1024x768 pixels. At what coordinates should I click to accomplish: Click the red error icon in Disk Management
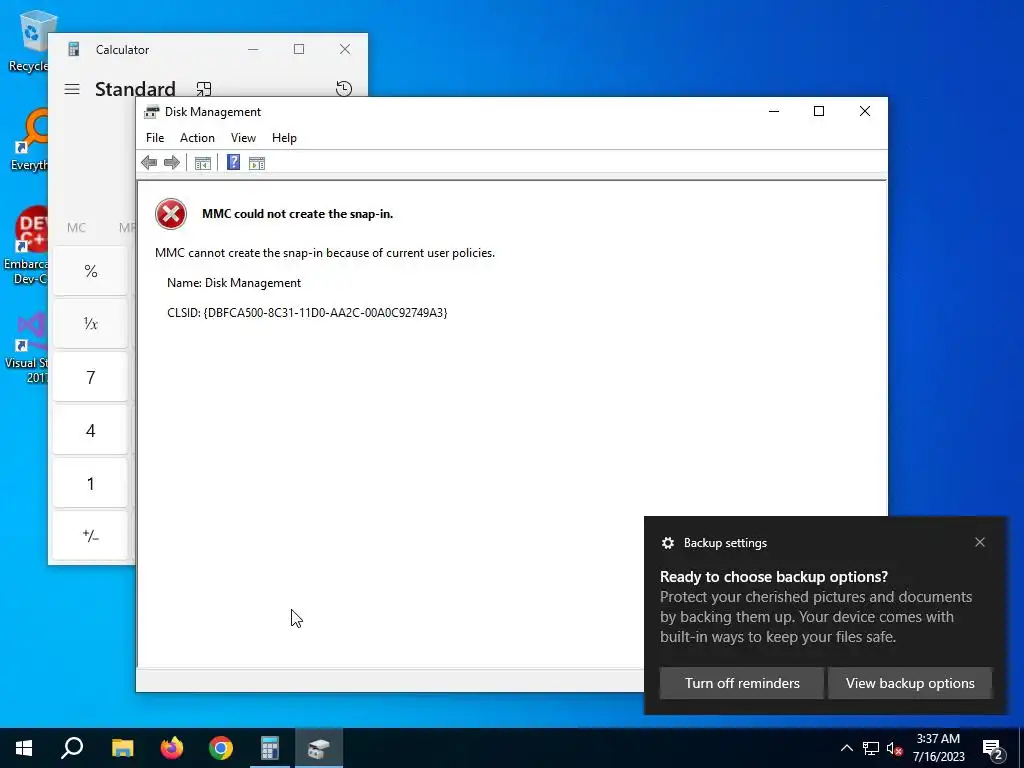(x=171, y=214)
